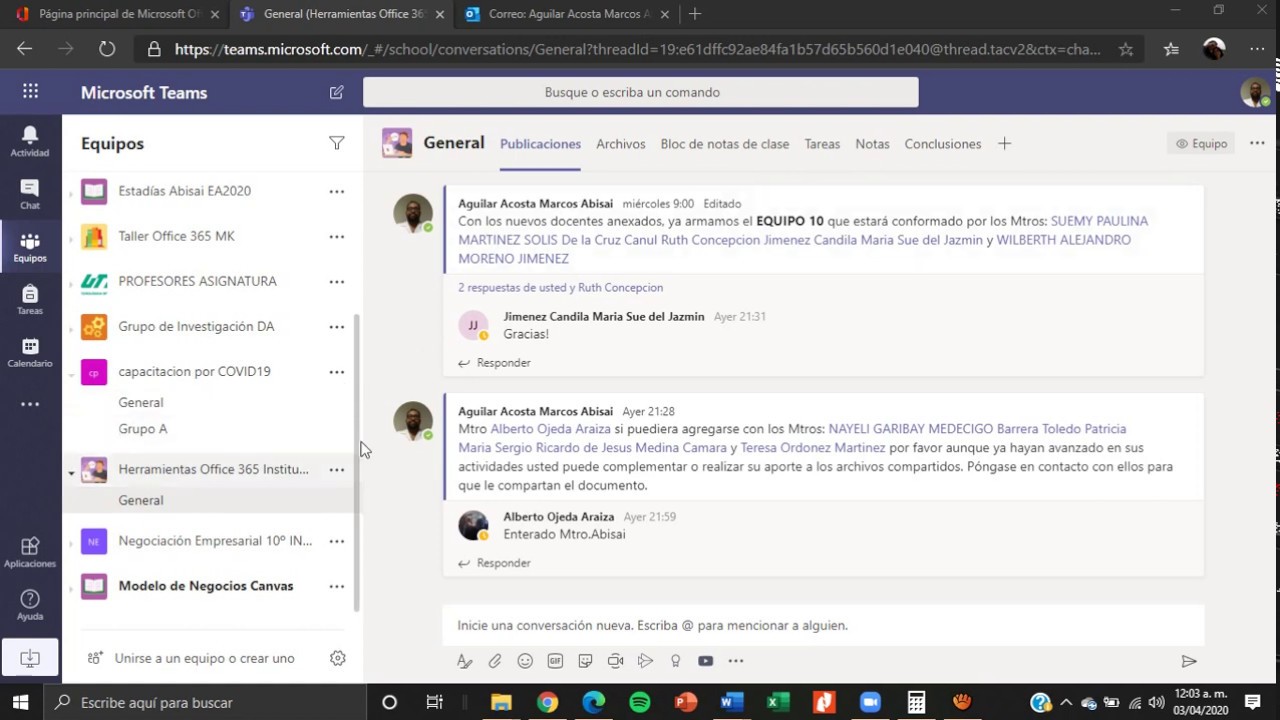Viewport: 1280px width, 720px height.
Task: Open the app launcher waffle grid
Action: [30, 92]
